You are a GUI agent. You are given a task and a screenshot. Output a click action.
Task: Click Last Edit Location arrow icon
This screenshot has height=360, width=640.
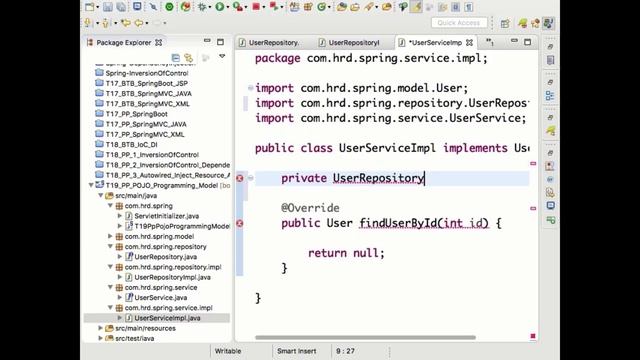[125, 23]
